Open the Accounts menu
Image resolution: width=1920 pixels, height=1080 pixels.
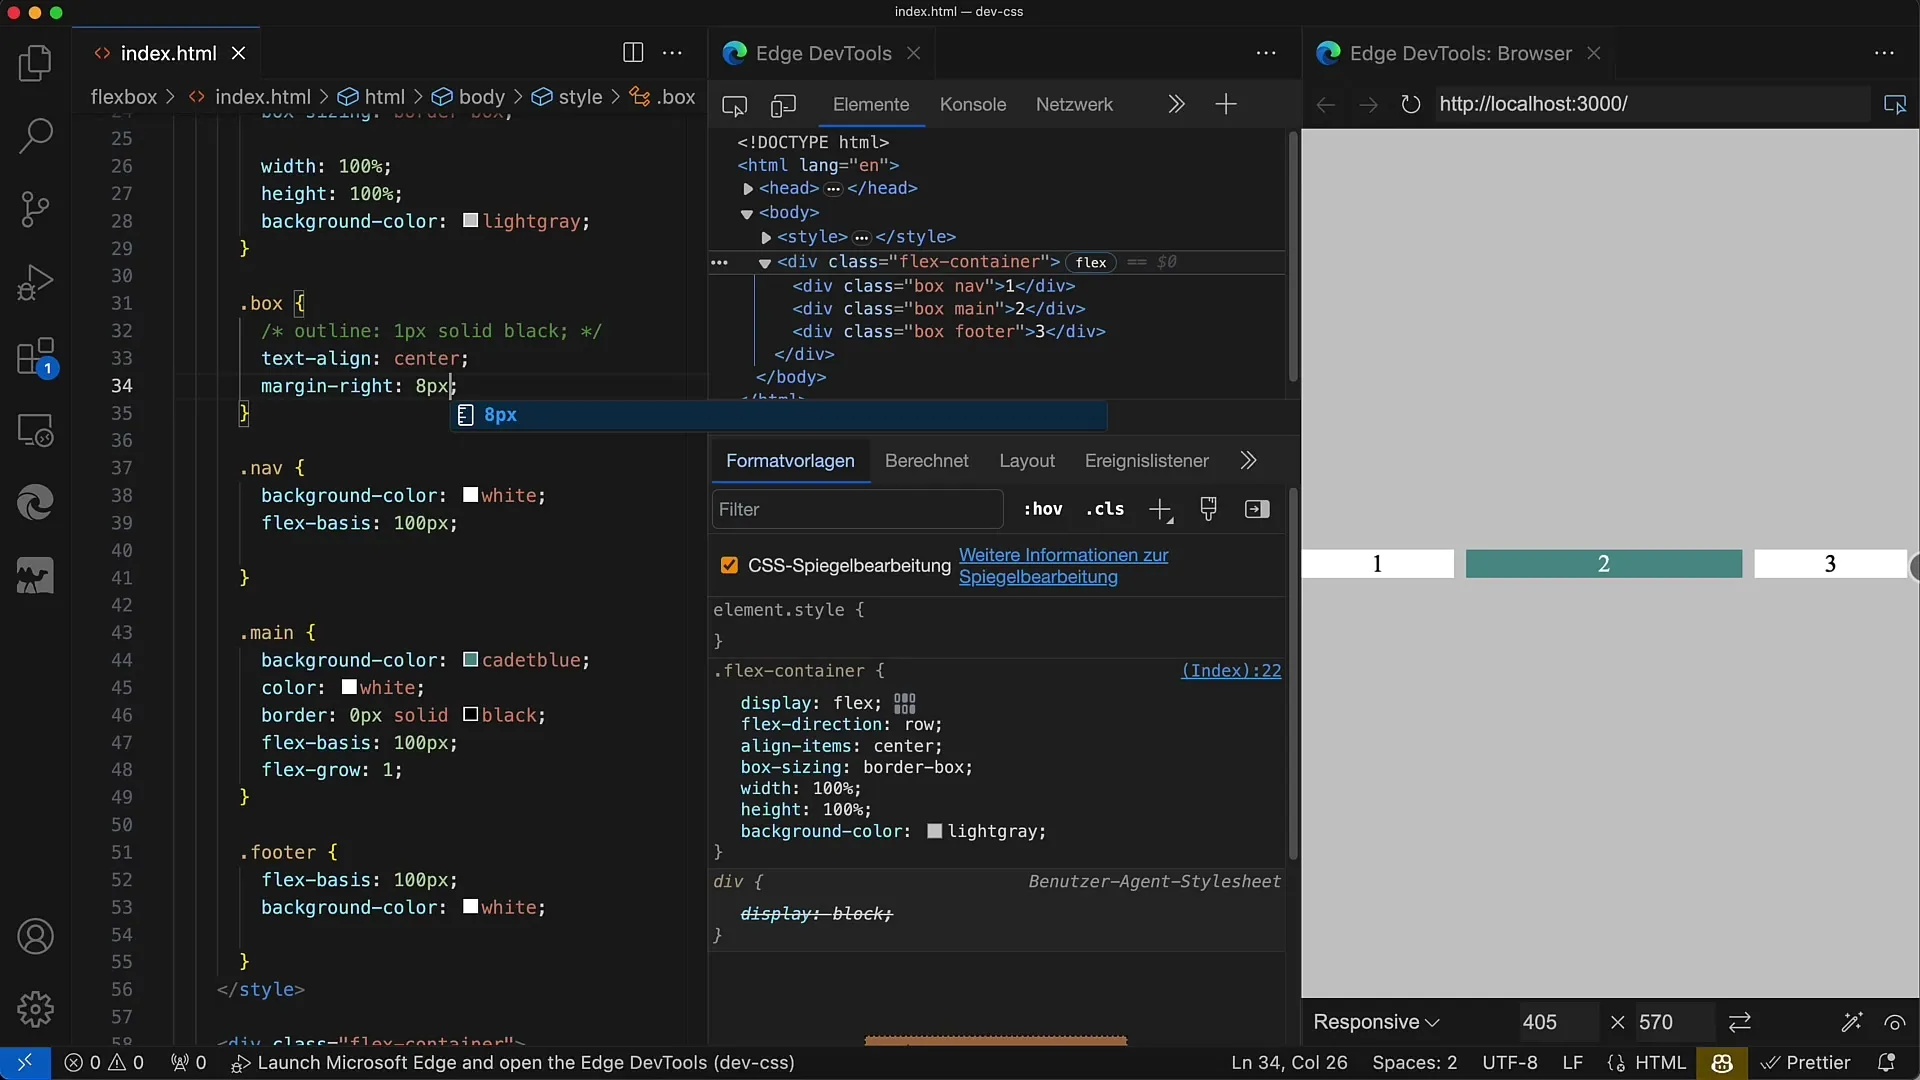point(35,937)
